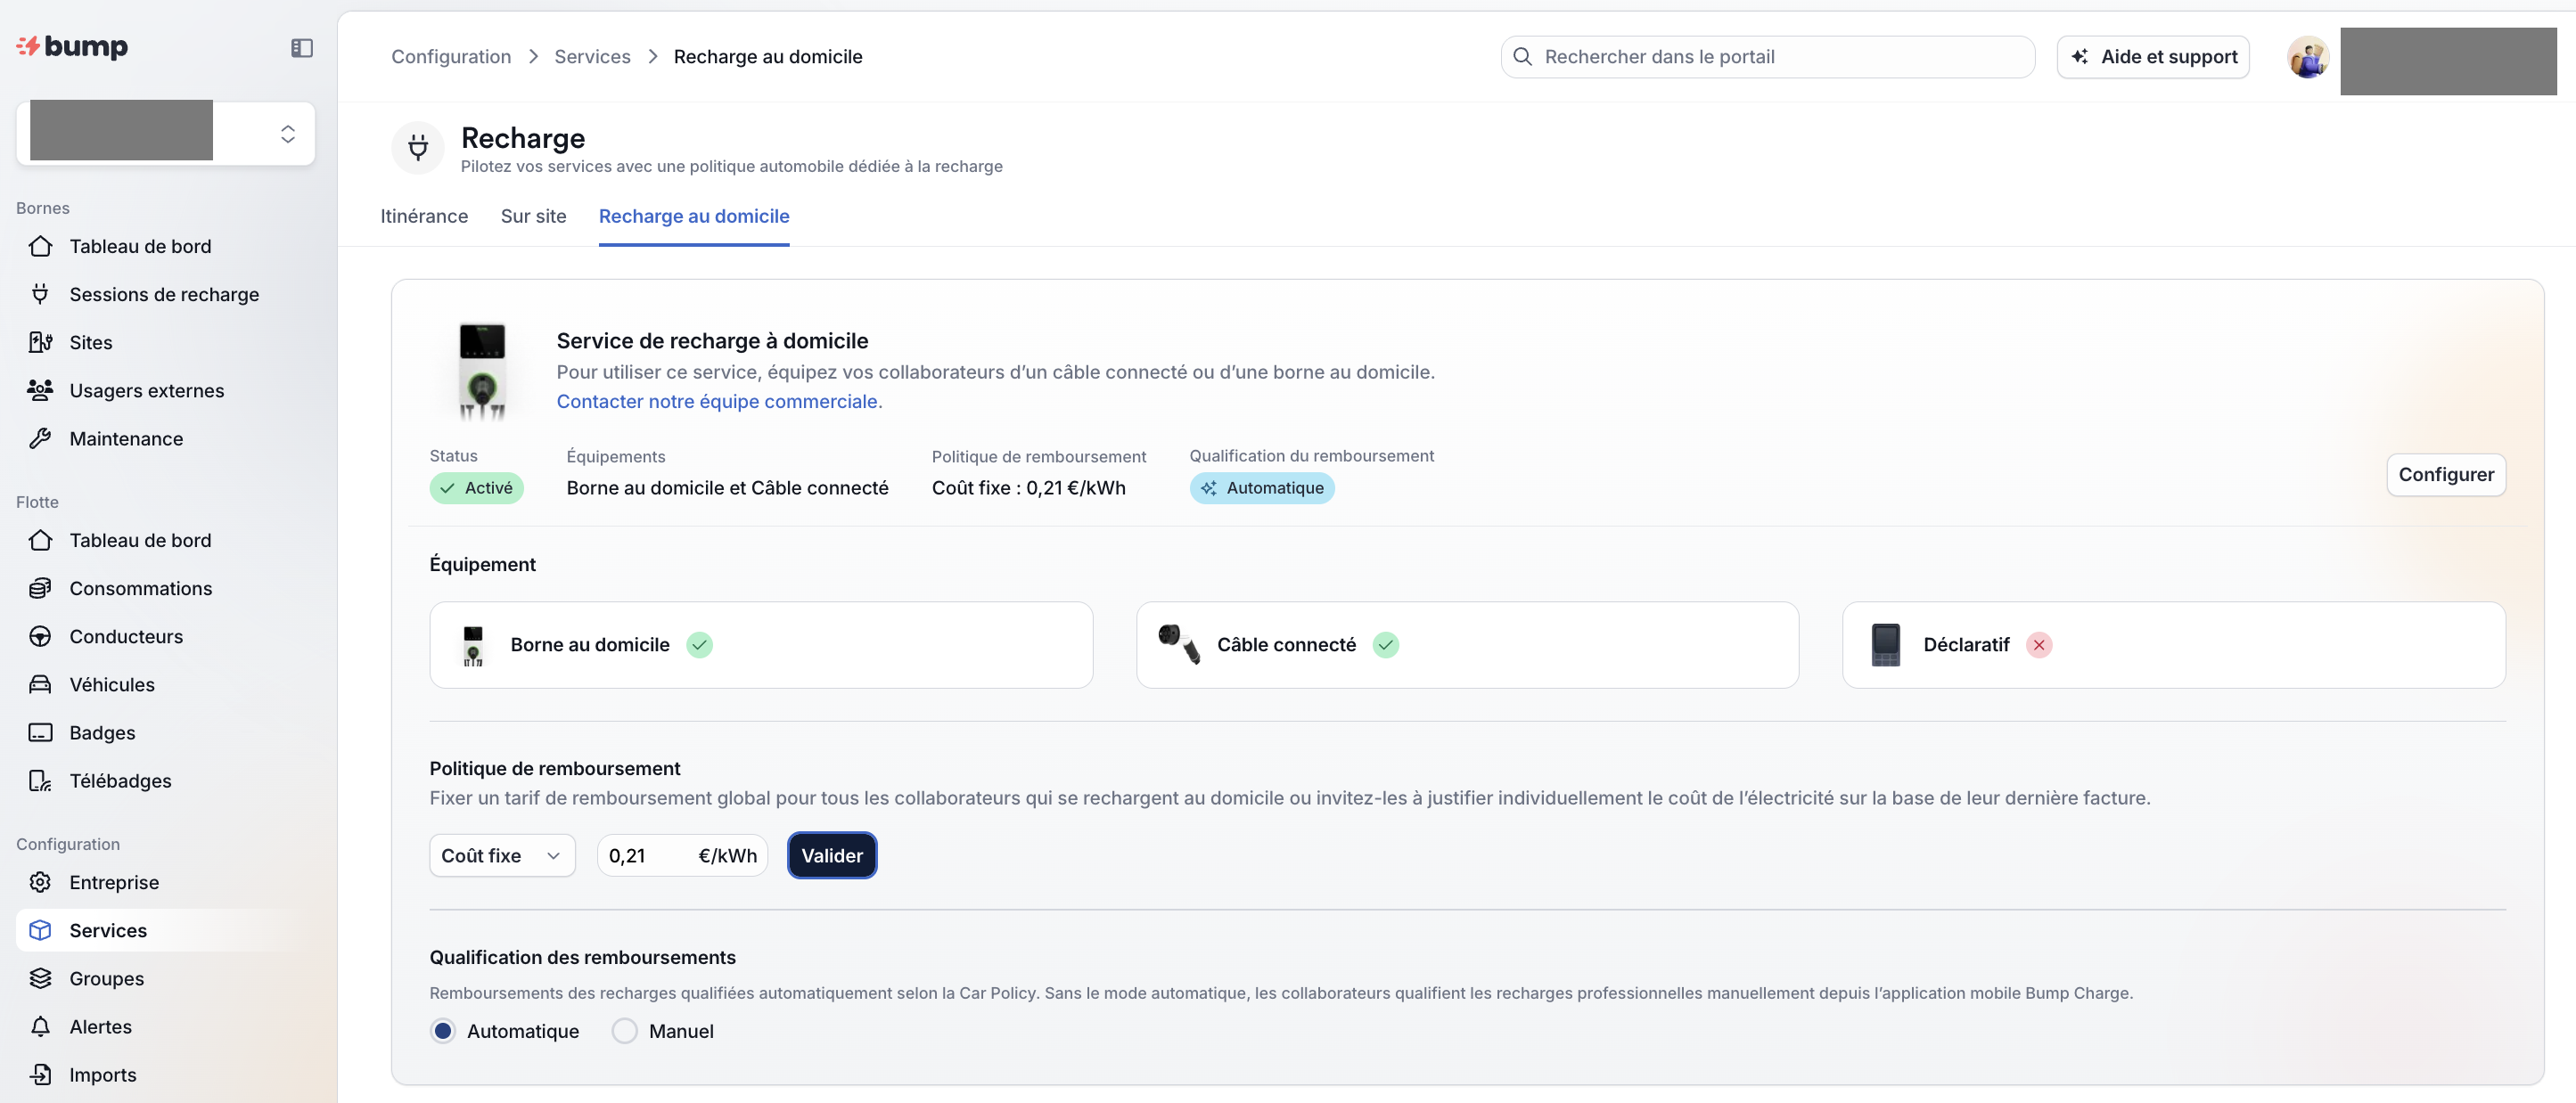
Task: Open Contacter notre équipe commerciale link
Action: pyautogui.click(x=719, y=401)
